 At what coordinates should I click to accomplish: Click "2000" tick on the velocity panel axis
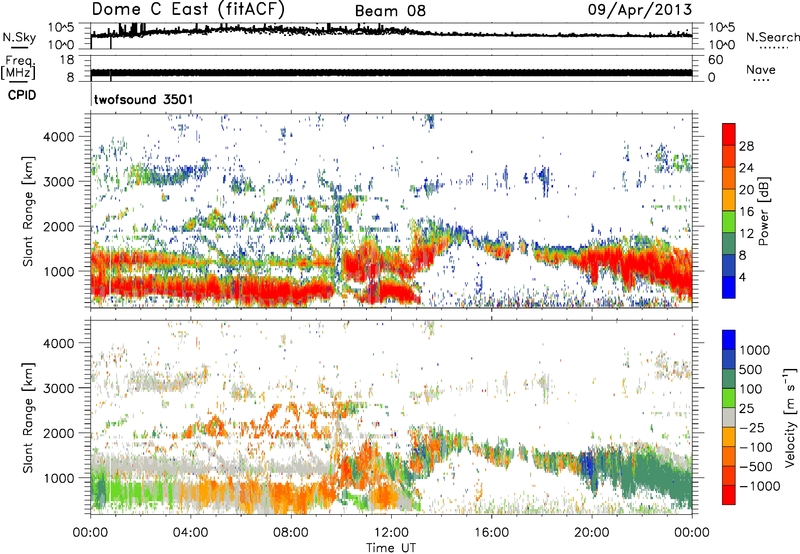click(x=59, y=433)
